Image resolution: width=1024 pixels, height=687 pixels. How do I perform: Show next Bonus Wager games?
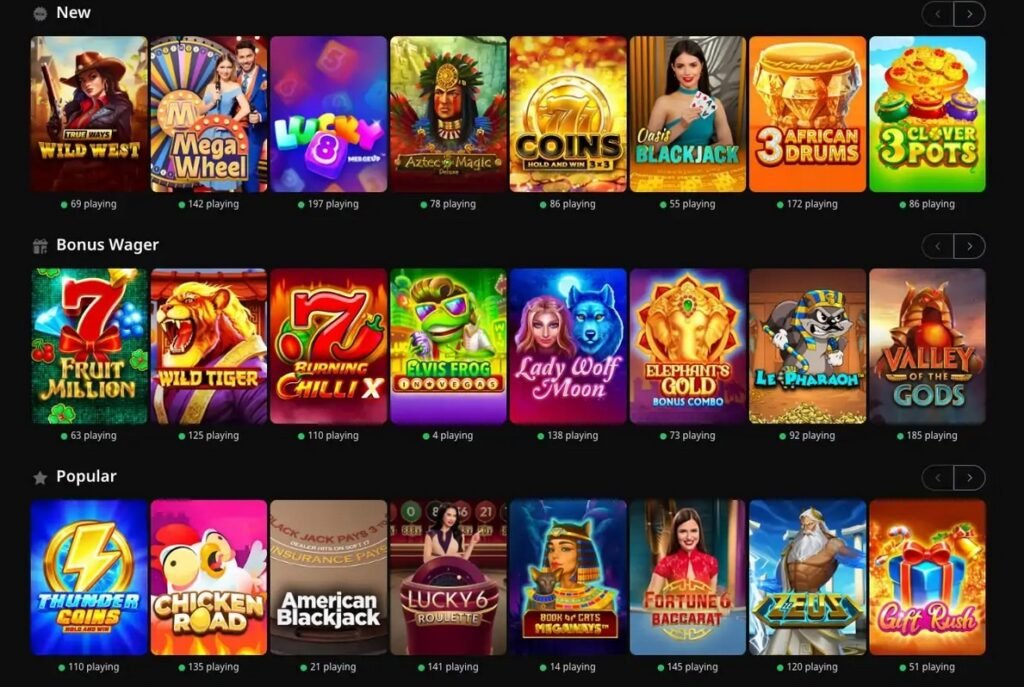pos(970,246)
